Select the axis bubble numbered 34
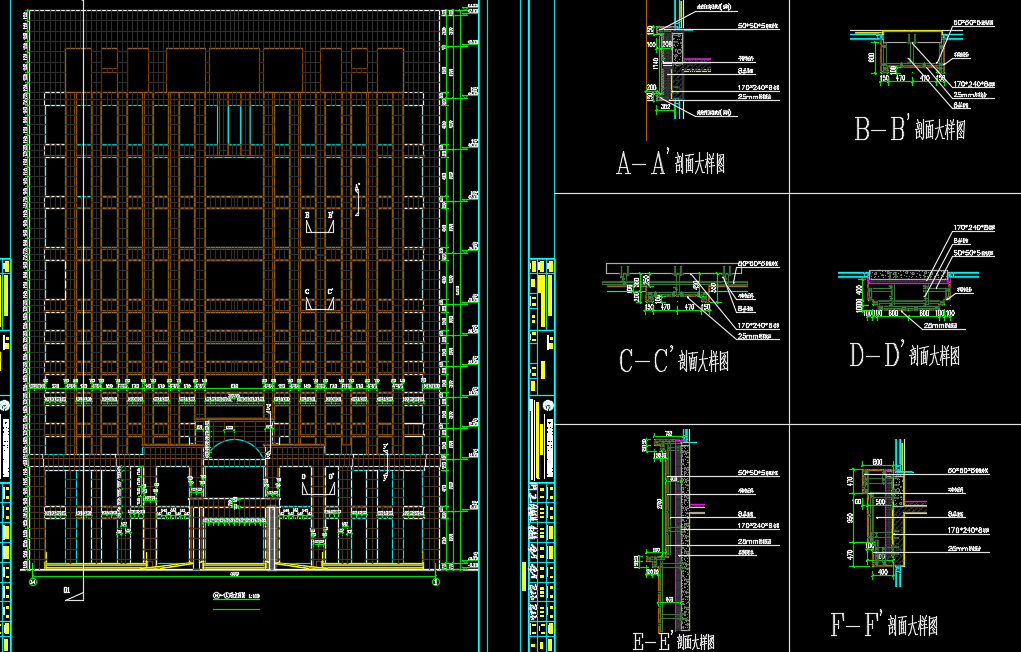The width and height of the screenshot is (1021, 652). click(33, 580)
